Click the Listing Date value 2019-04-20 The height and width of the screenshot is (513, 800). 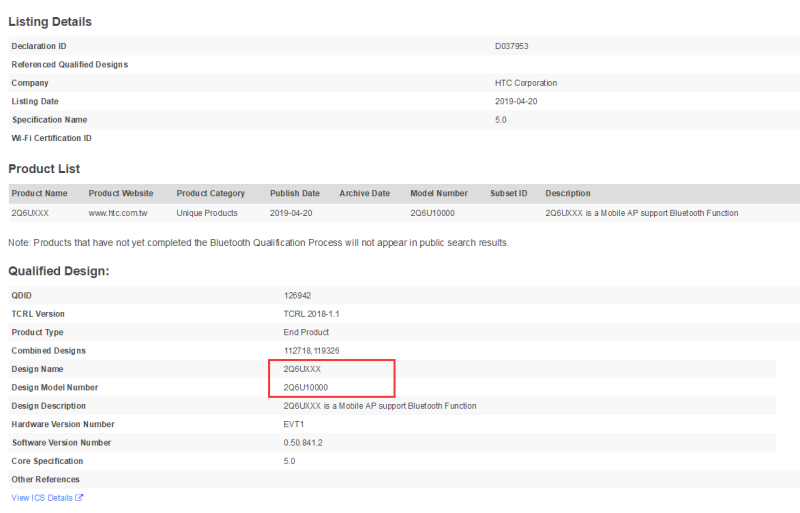(x=516, y=101)
